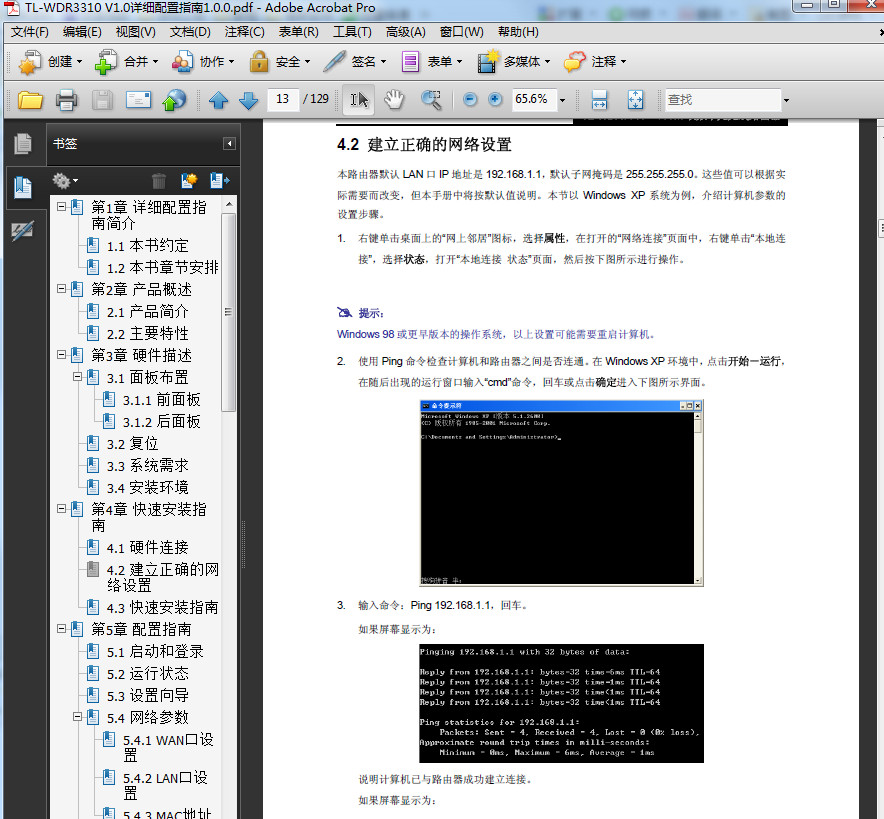Collapse the 第4章 快速安装指南 bookmark
The height and width of the screenshot is (819, 884).
tap(61, 508)
